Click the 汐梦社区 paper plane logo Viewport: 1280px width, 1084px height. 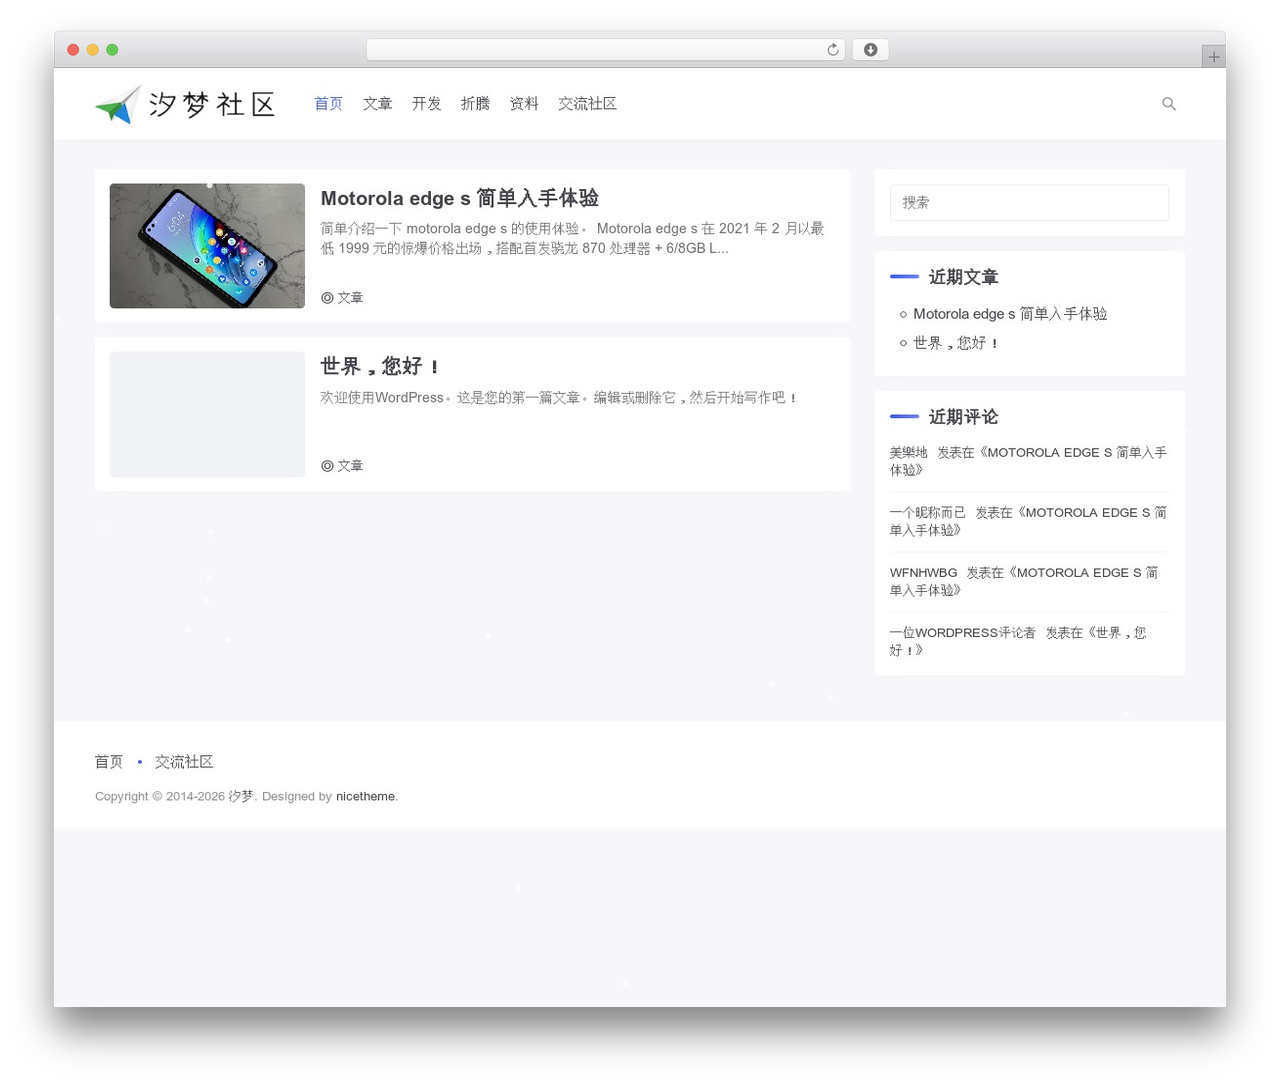tap(186, 104)
